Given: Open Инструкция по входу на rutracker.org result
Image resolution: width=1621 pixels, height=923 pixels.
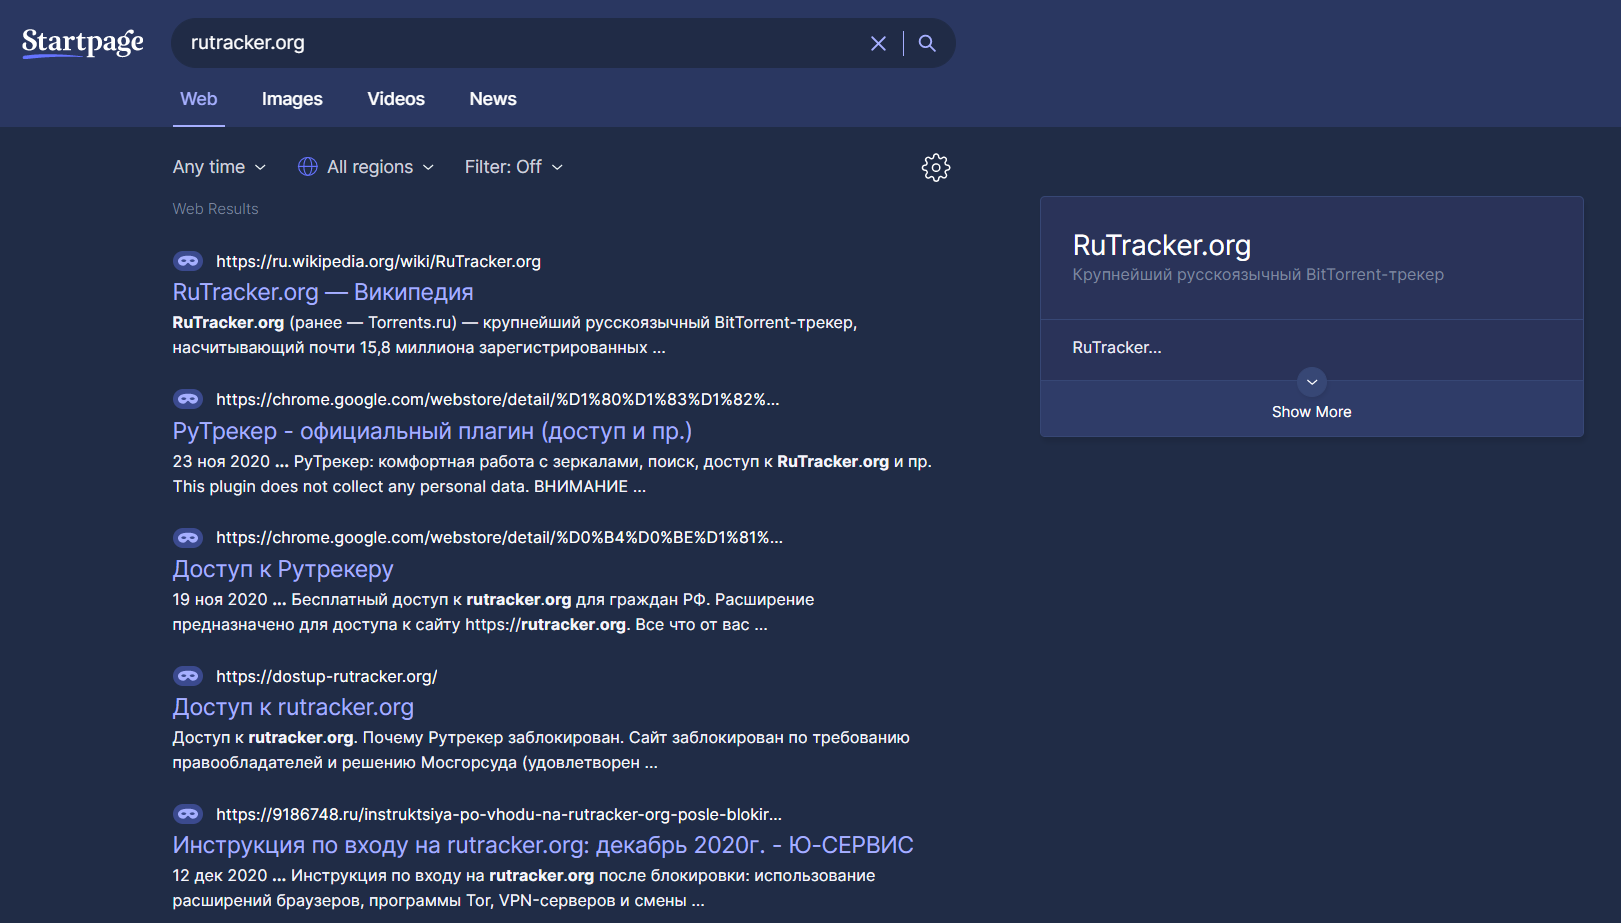Looking at the screenshot, I should (x=543, y=845).
